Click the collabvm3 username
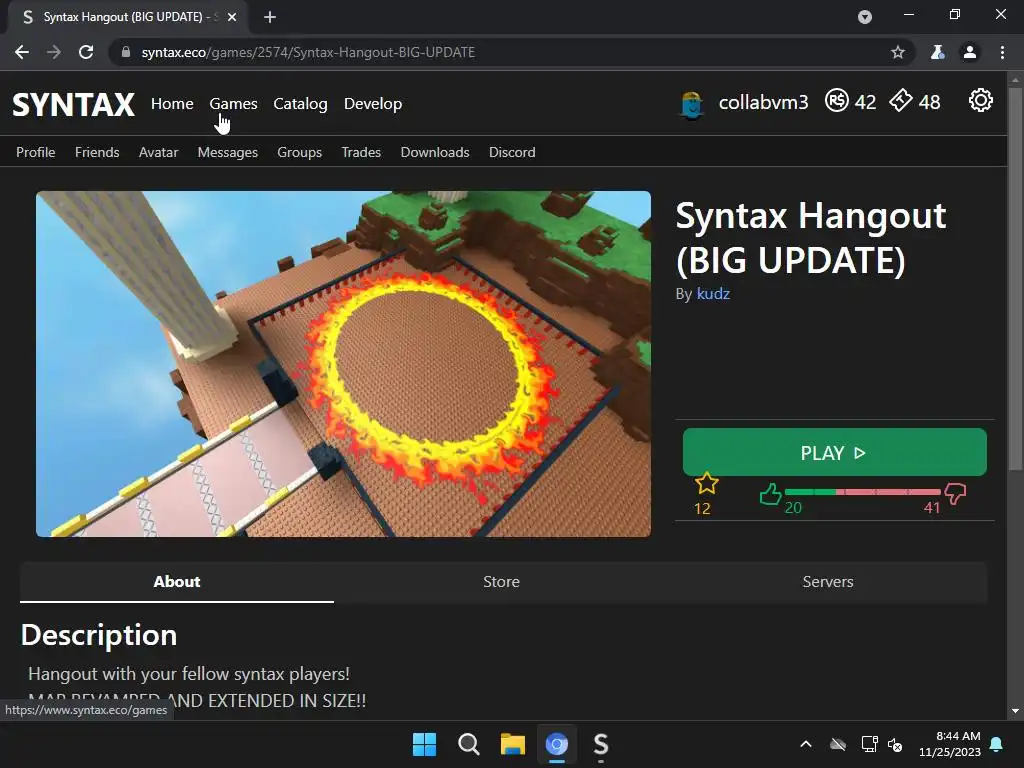This screenshot has width=1024, height=768. [763, 103]
